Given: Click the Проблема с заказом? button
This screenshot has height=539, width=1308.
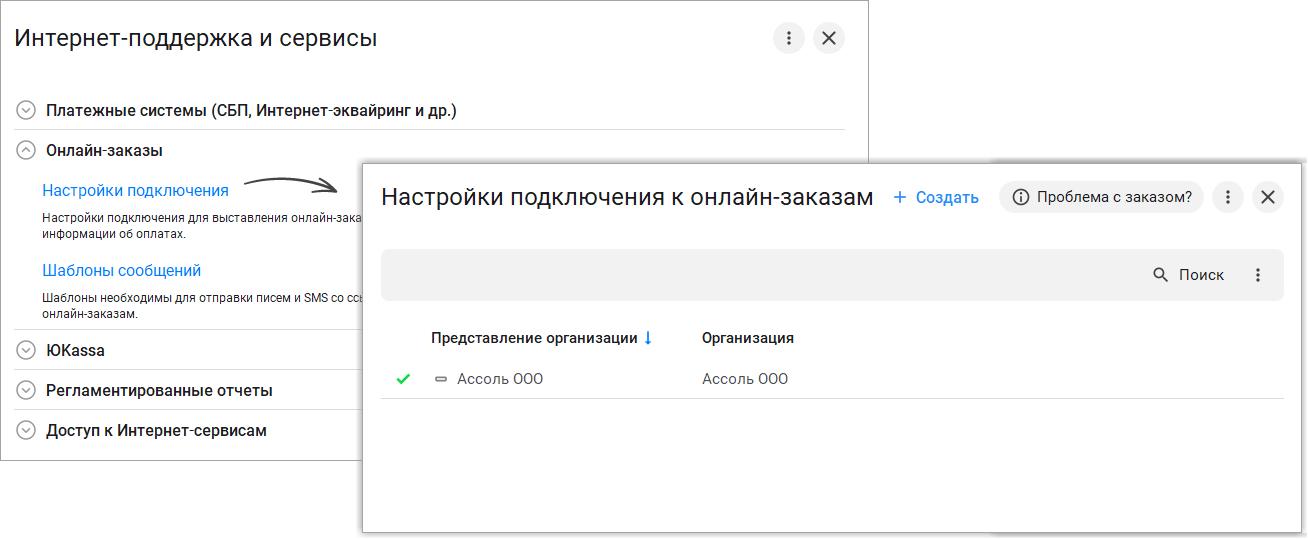Looking at the screenshot, I should pos(1101,197).
